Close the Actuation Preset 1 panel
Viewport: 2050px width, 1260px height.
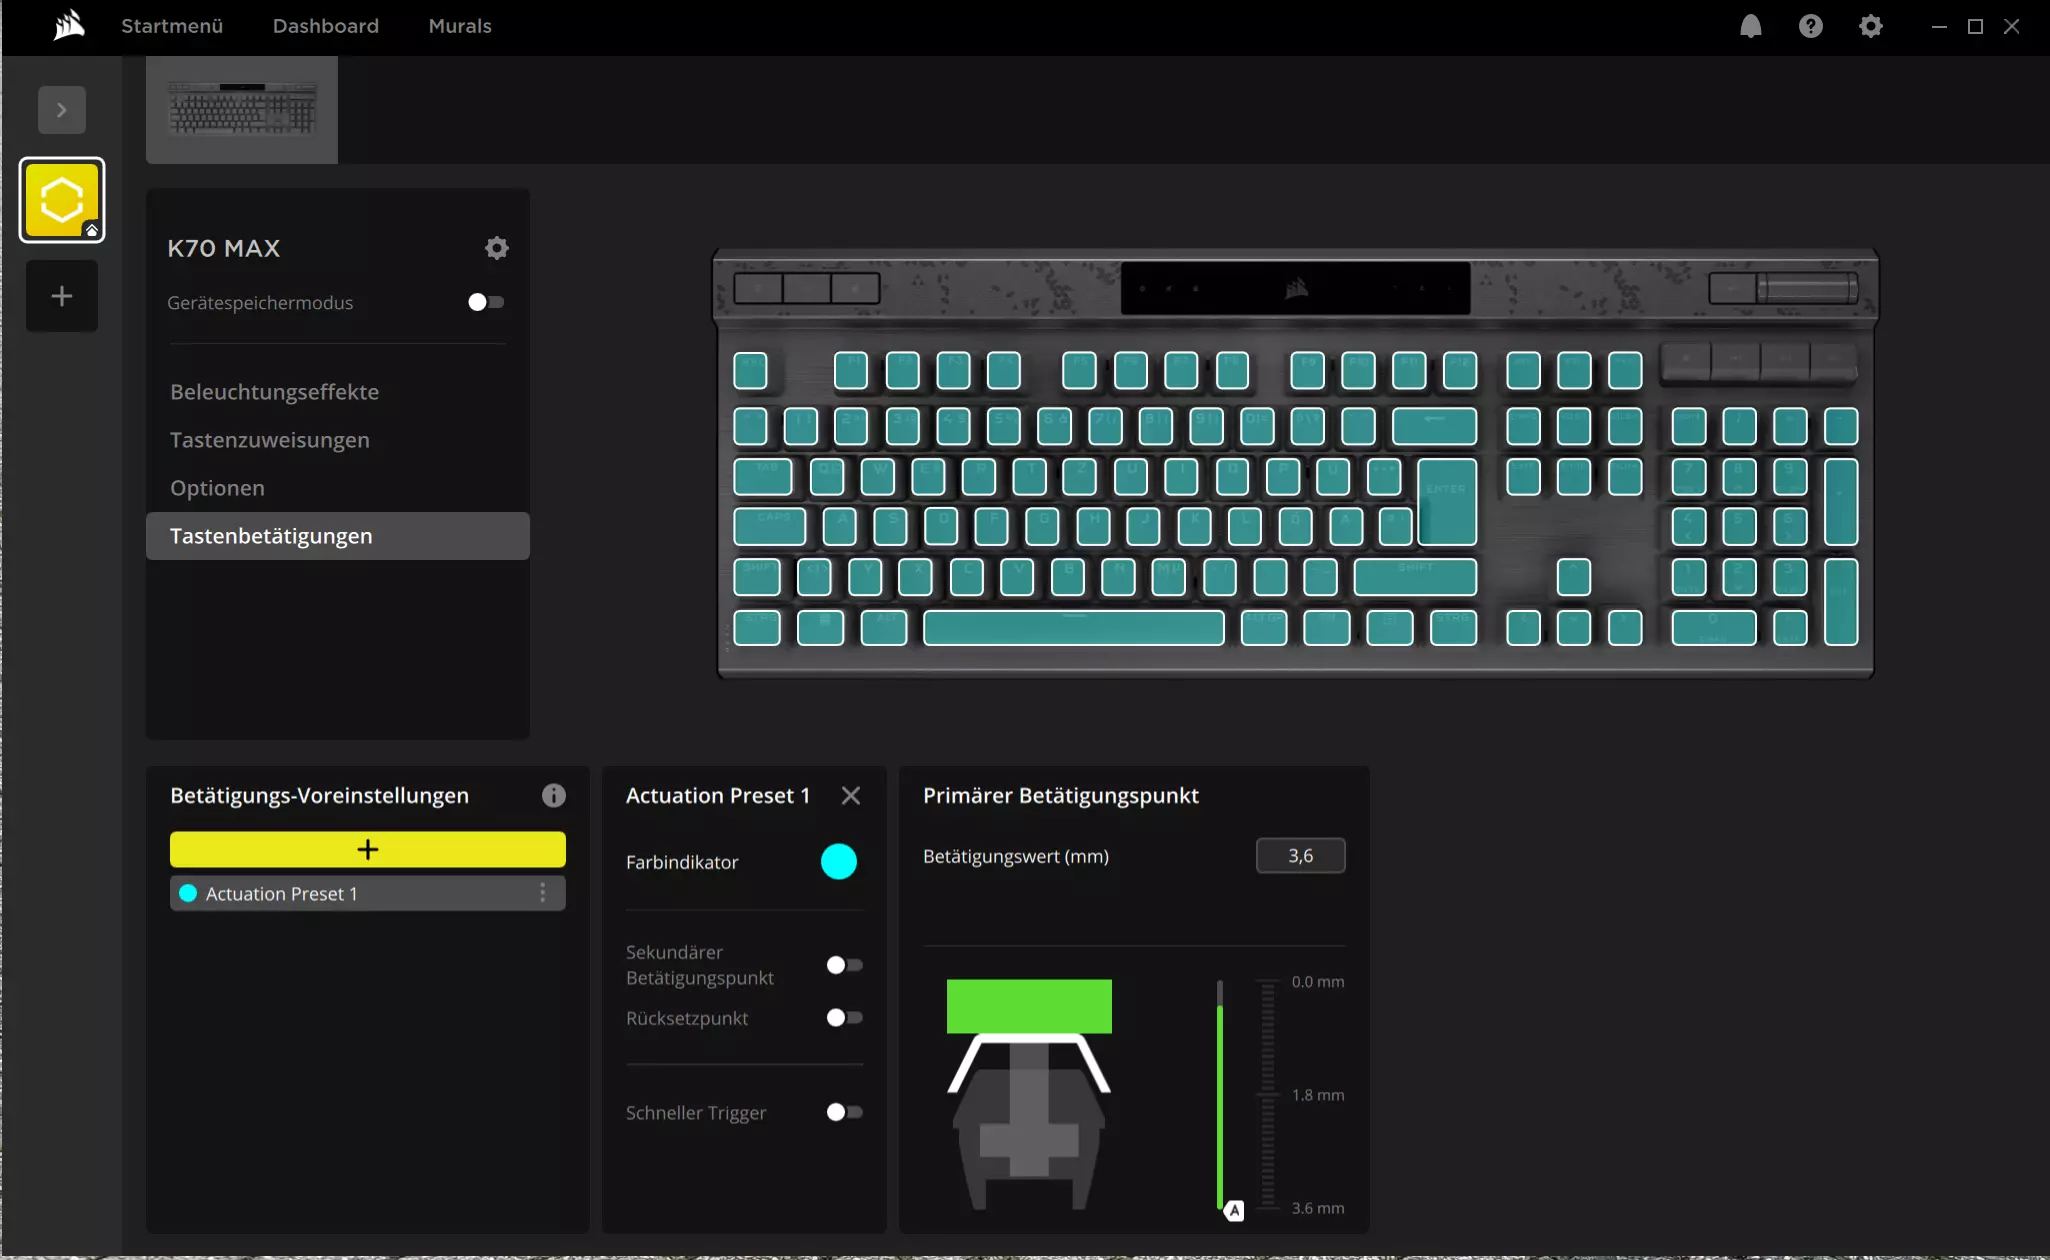[x=851, y=795]
